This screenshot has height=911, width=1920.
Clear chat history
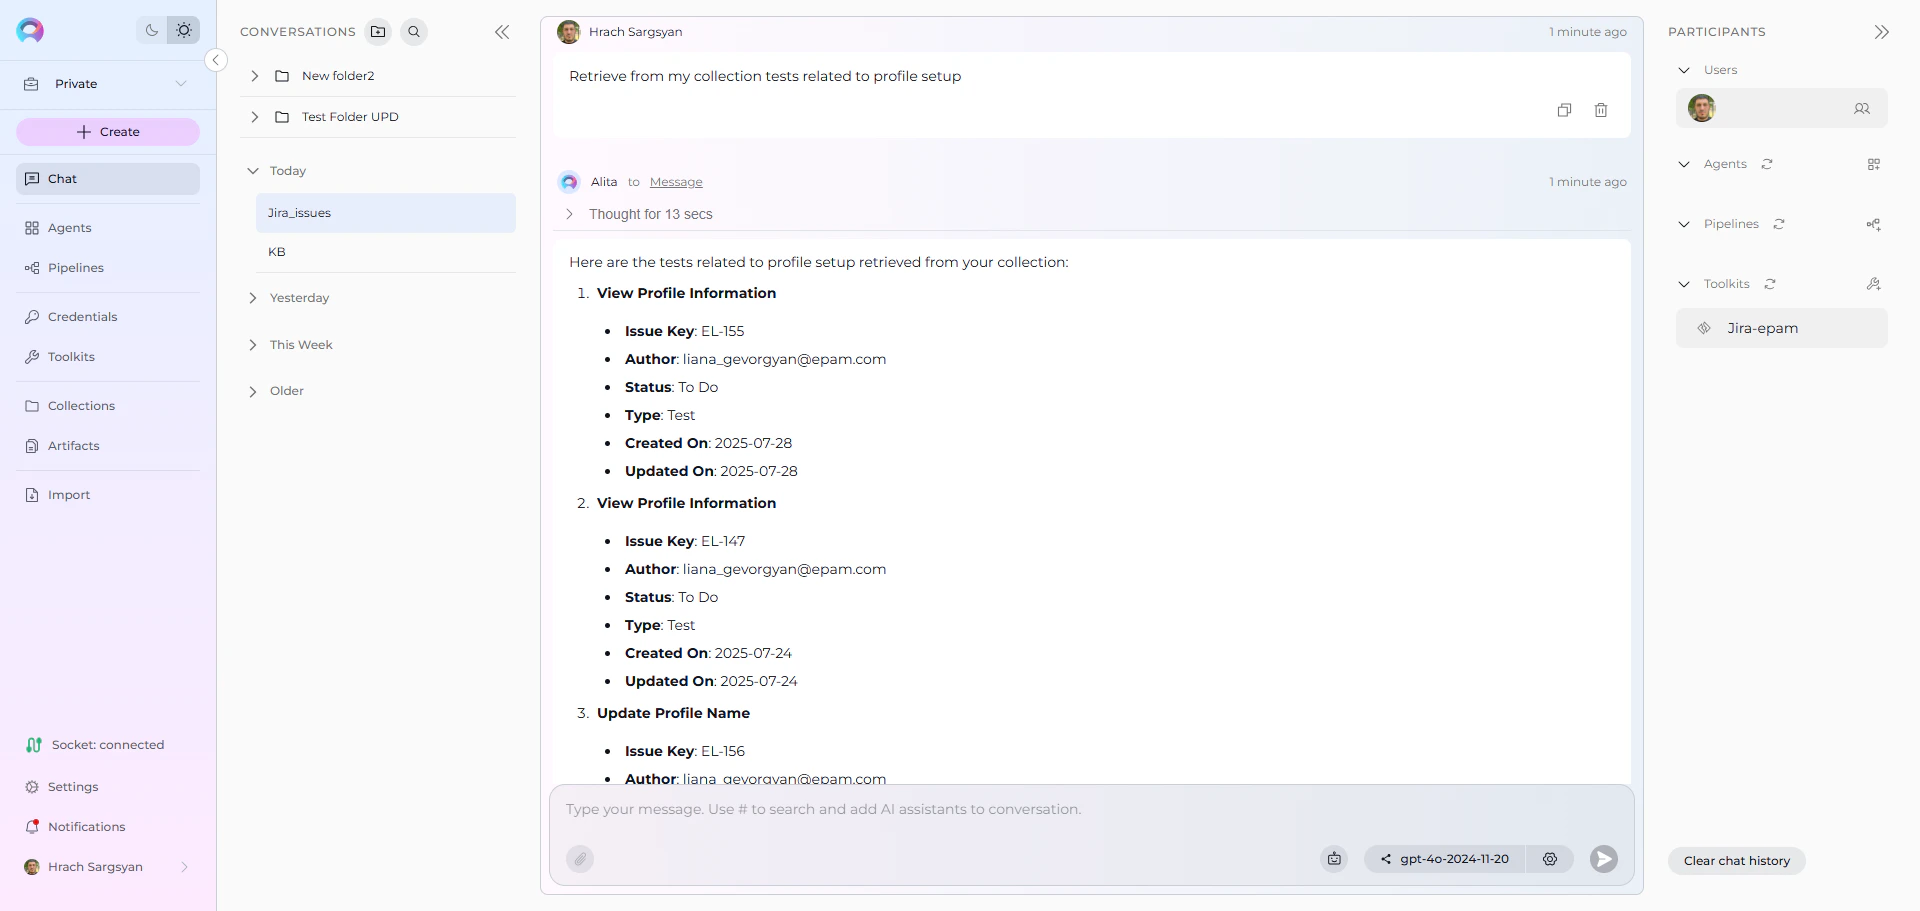(1736, 860)
